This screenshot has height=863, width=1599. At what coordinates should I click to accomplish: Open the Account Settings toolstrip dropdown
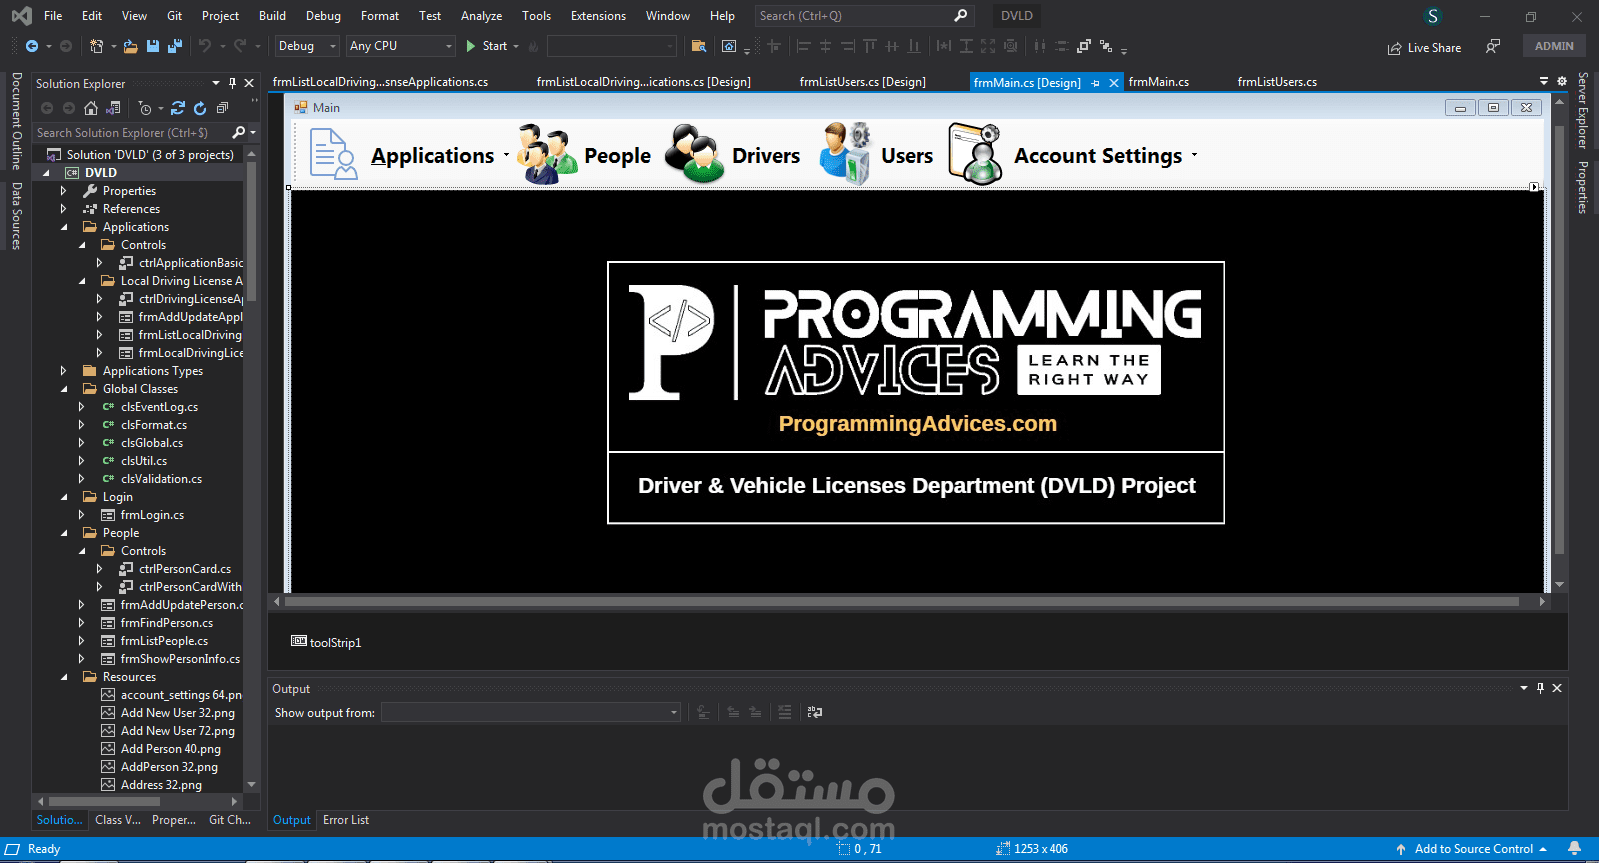(1194, 155)
